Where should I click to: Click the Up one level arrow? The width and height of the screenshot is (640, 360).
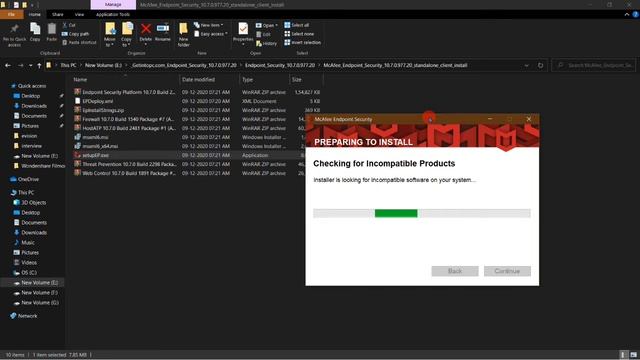coord(39,65)
